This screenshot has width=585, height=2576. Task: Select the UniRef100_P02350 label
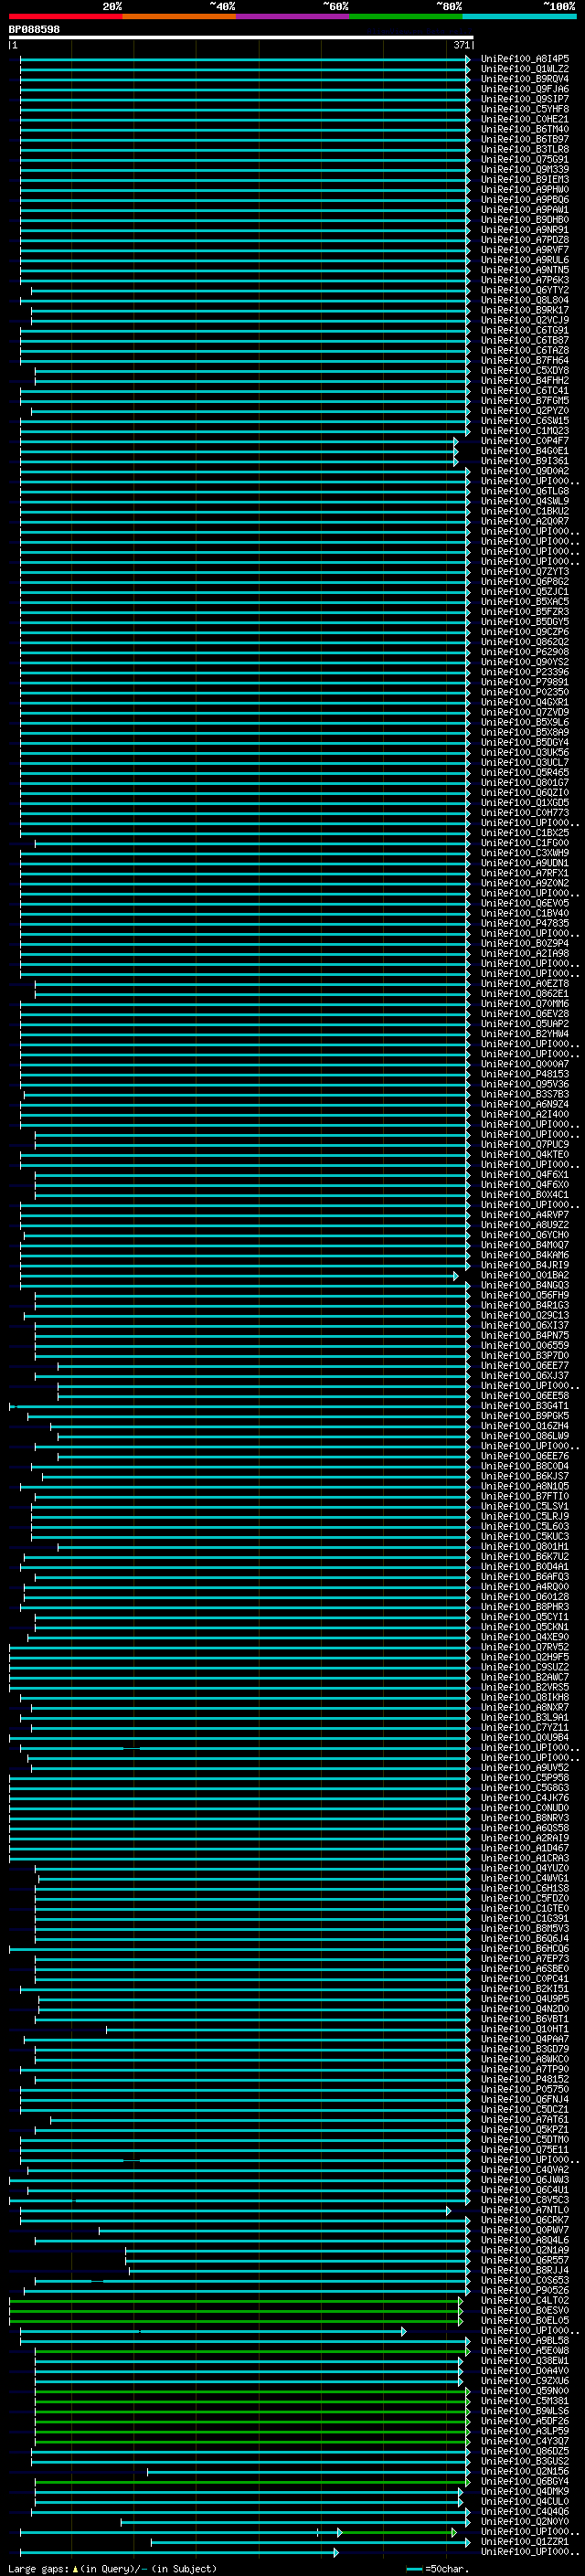pos(525,692)
